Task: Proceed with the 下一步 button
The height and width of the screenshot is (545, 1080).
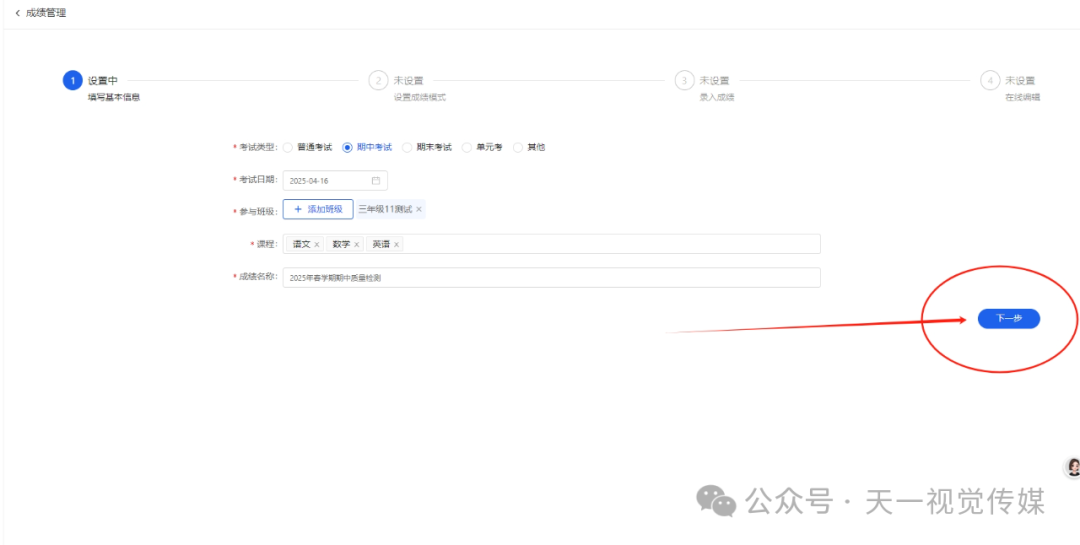Action: (x=1008, y=318)
